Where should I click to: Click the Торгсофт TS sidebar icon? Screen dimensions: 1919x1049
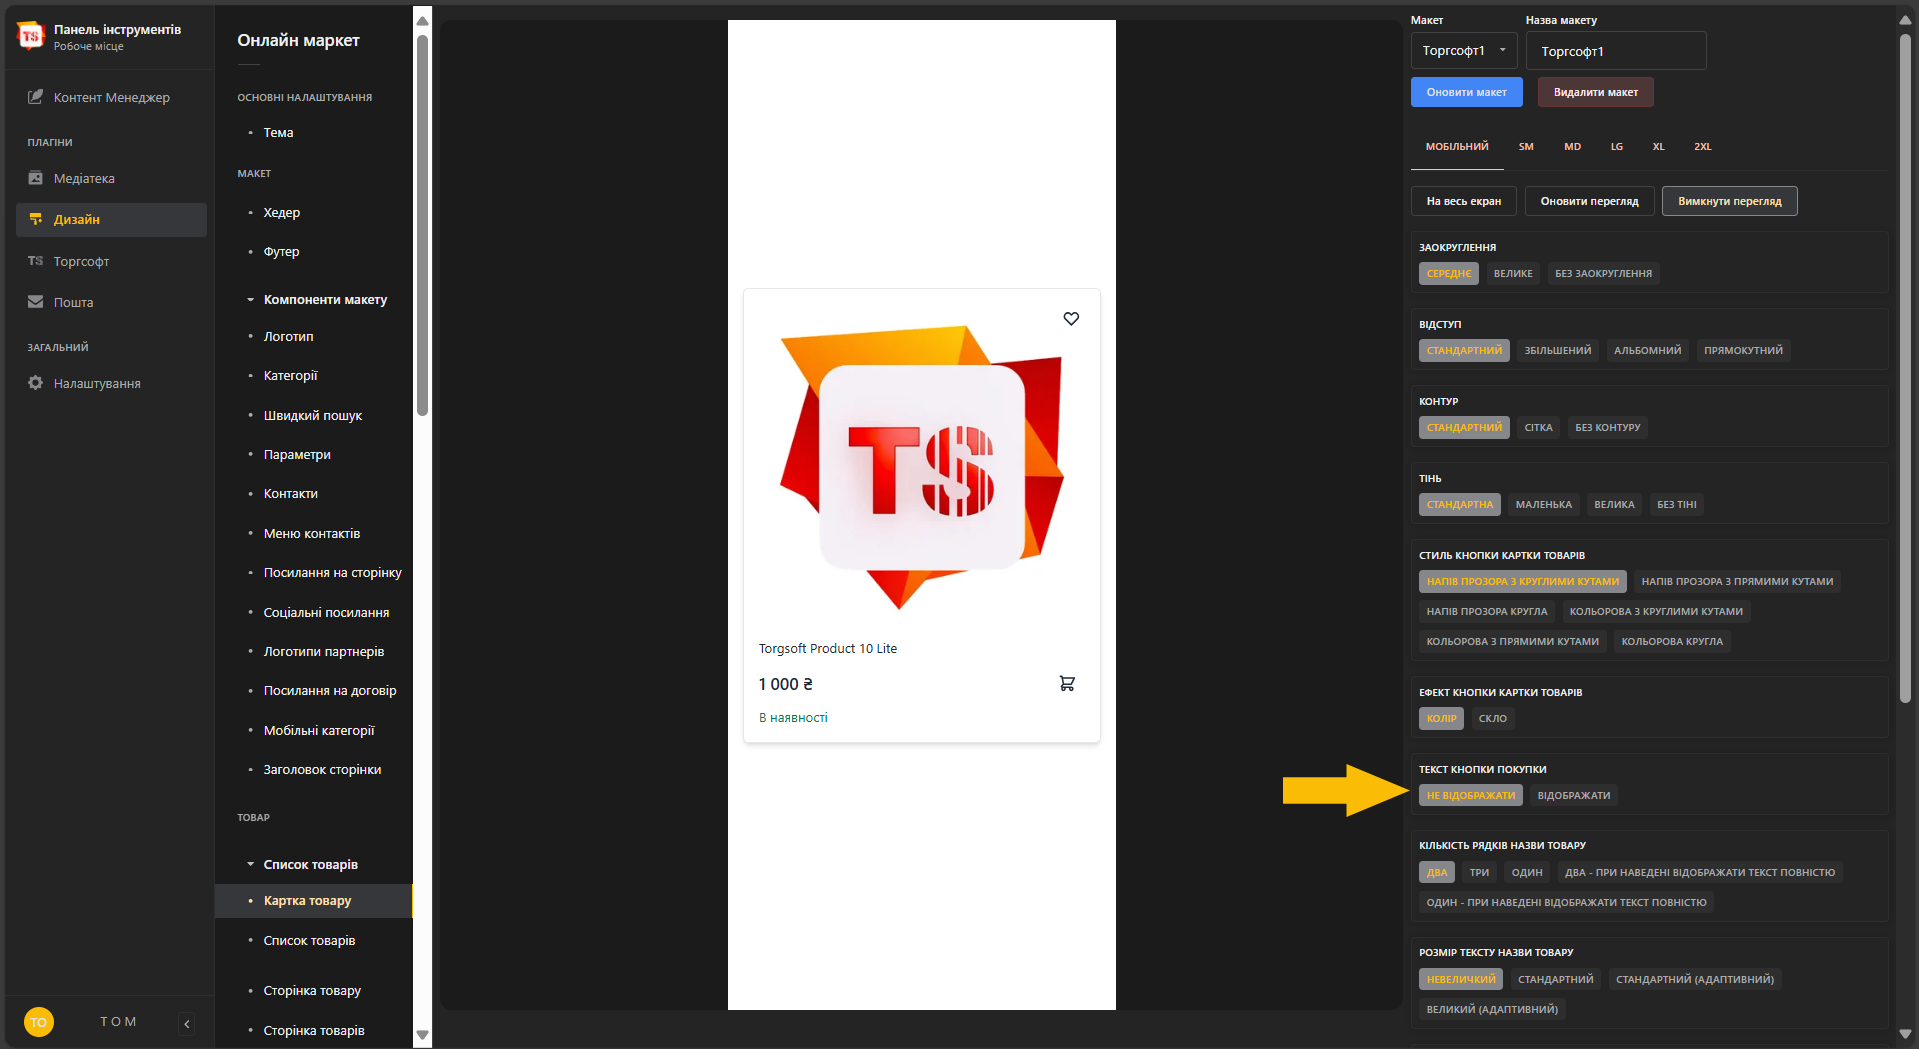click(36, 261)
